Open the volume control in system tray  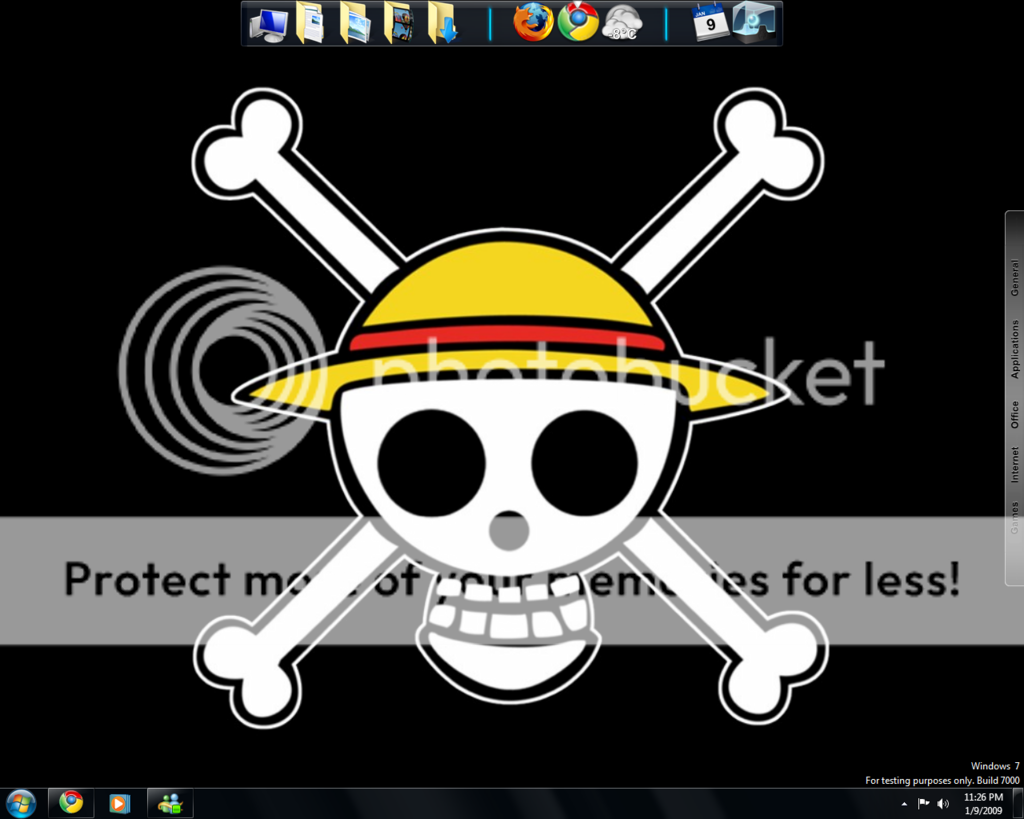click(943, 804)
